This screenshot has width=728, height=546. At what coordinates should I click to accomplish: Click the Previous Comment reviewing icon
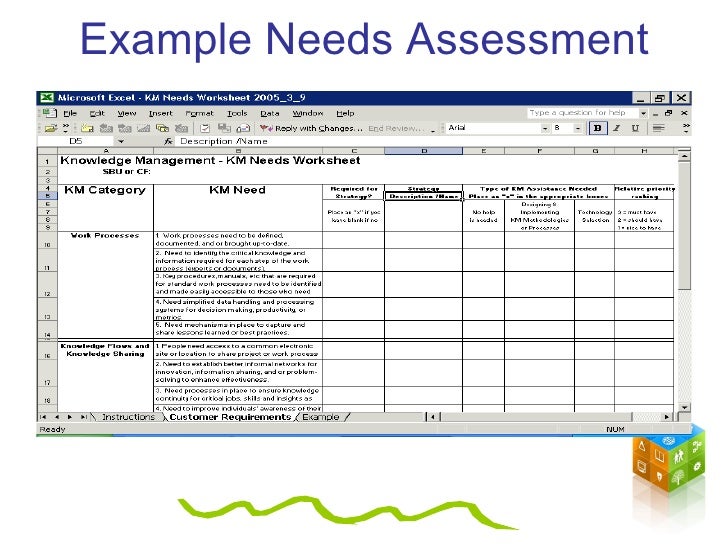pyautogui.click(x=106, y=128)
